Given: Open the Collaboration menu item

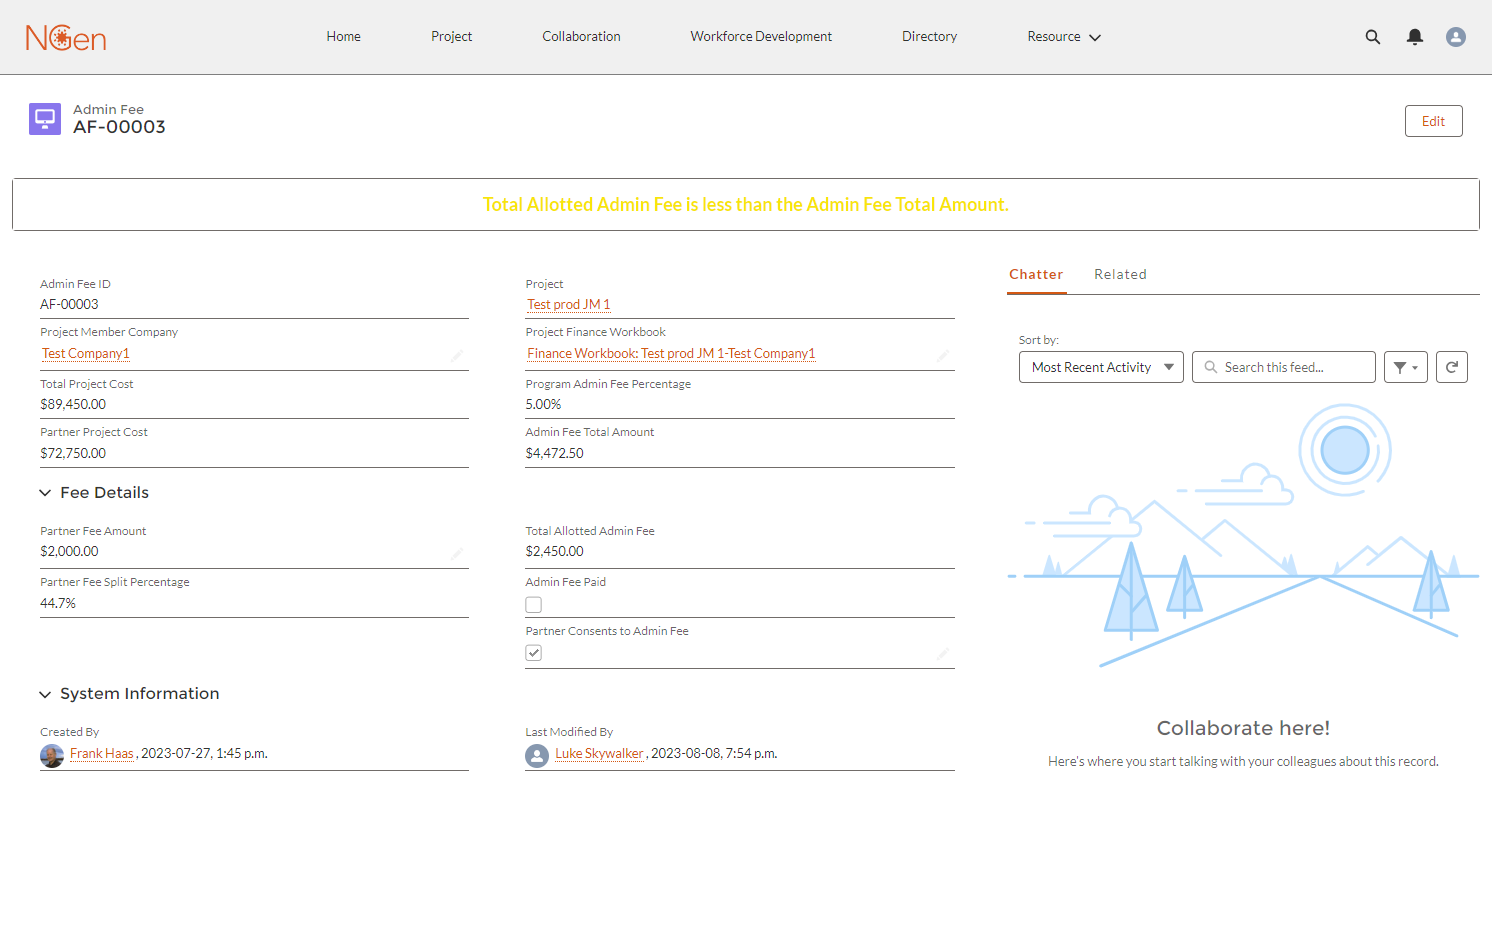Looking at the screenshot, I should (581, 37).
